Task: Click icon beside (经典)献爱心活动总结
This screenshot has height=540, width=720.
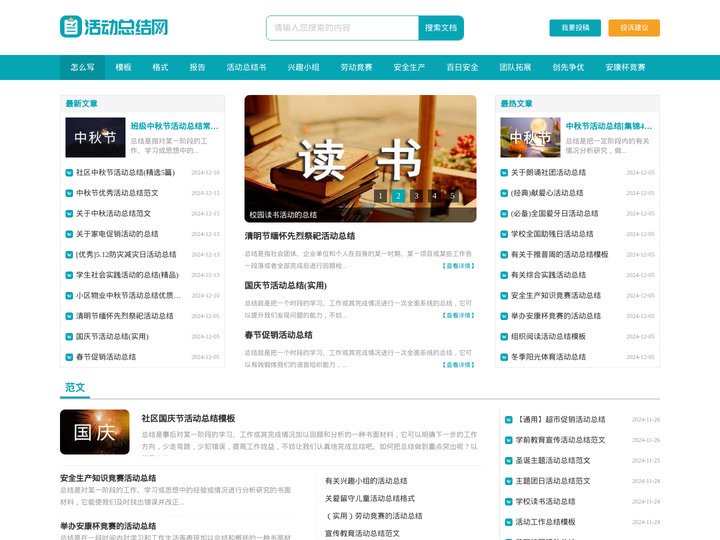Action: (x=504, y=193)
